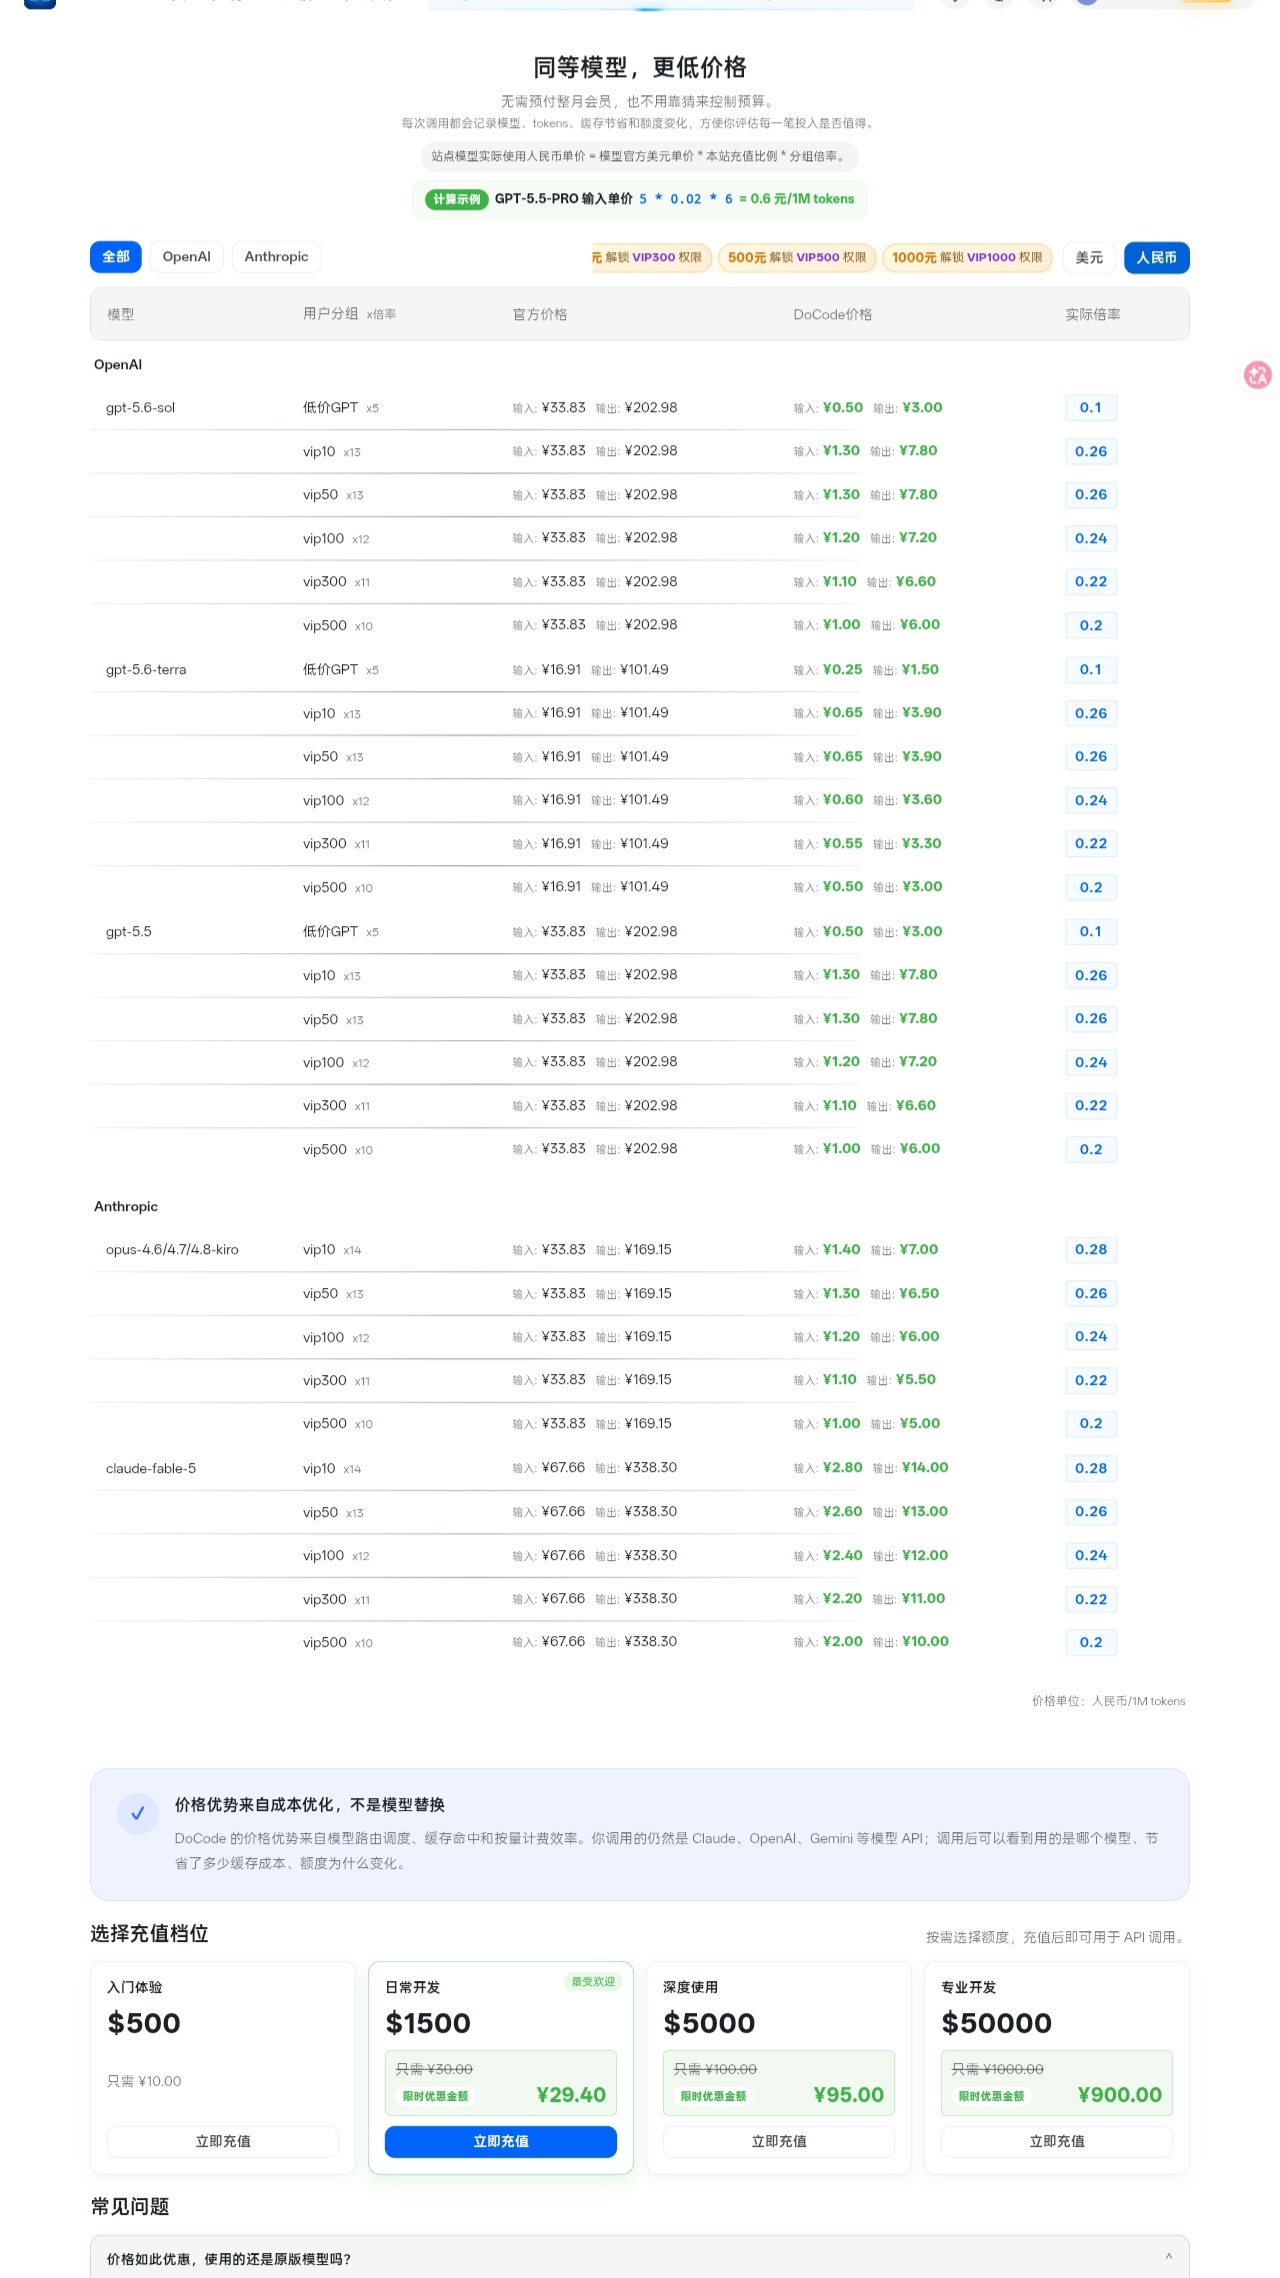Click the blue checkmark icon in info banner
The image size is (1280, 2278).
138,1813
